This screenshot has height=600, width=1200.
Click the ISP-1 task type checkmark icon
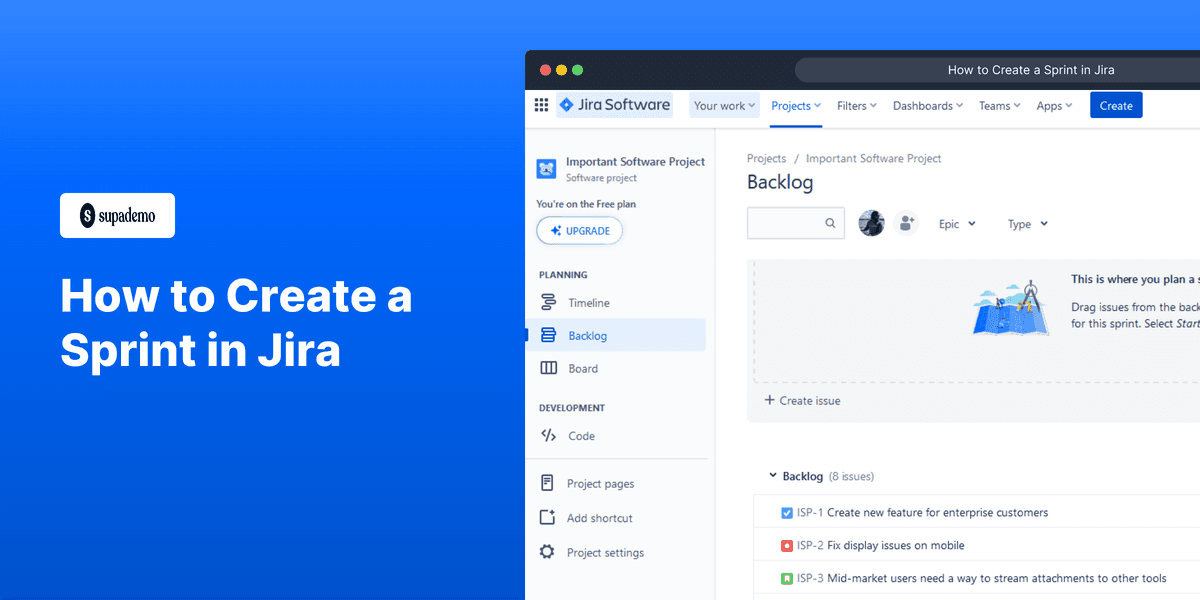[x=787, y=512]
